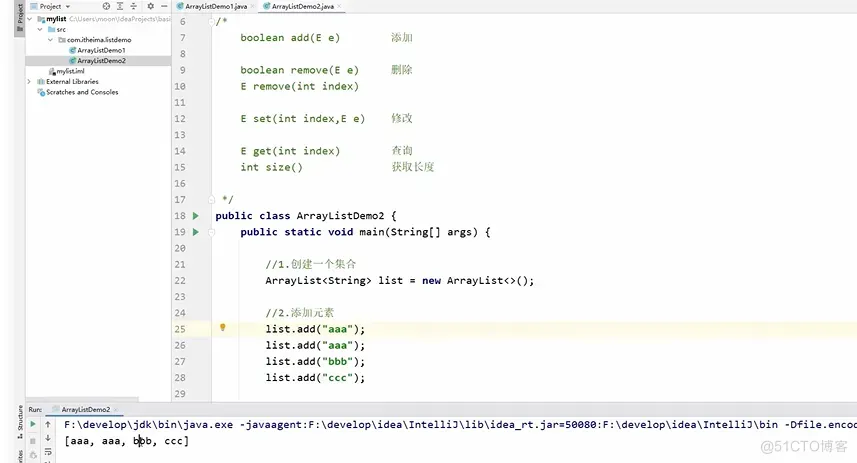Collapse the com.itheima.listdemo package node

click(50, 40)
